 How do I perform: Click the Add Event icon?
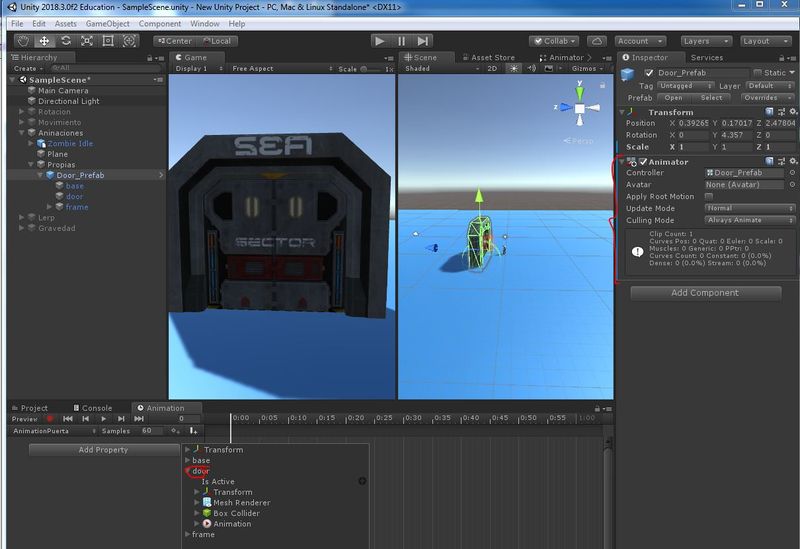[x=193, y=431]
